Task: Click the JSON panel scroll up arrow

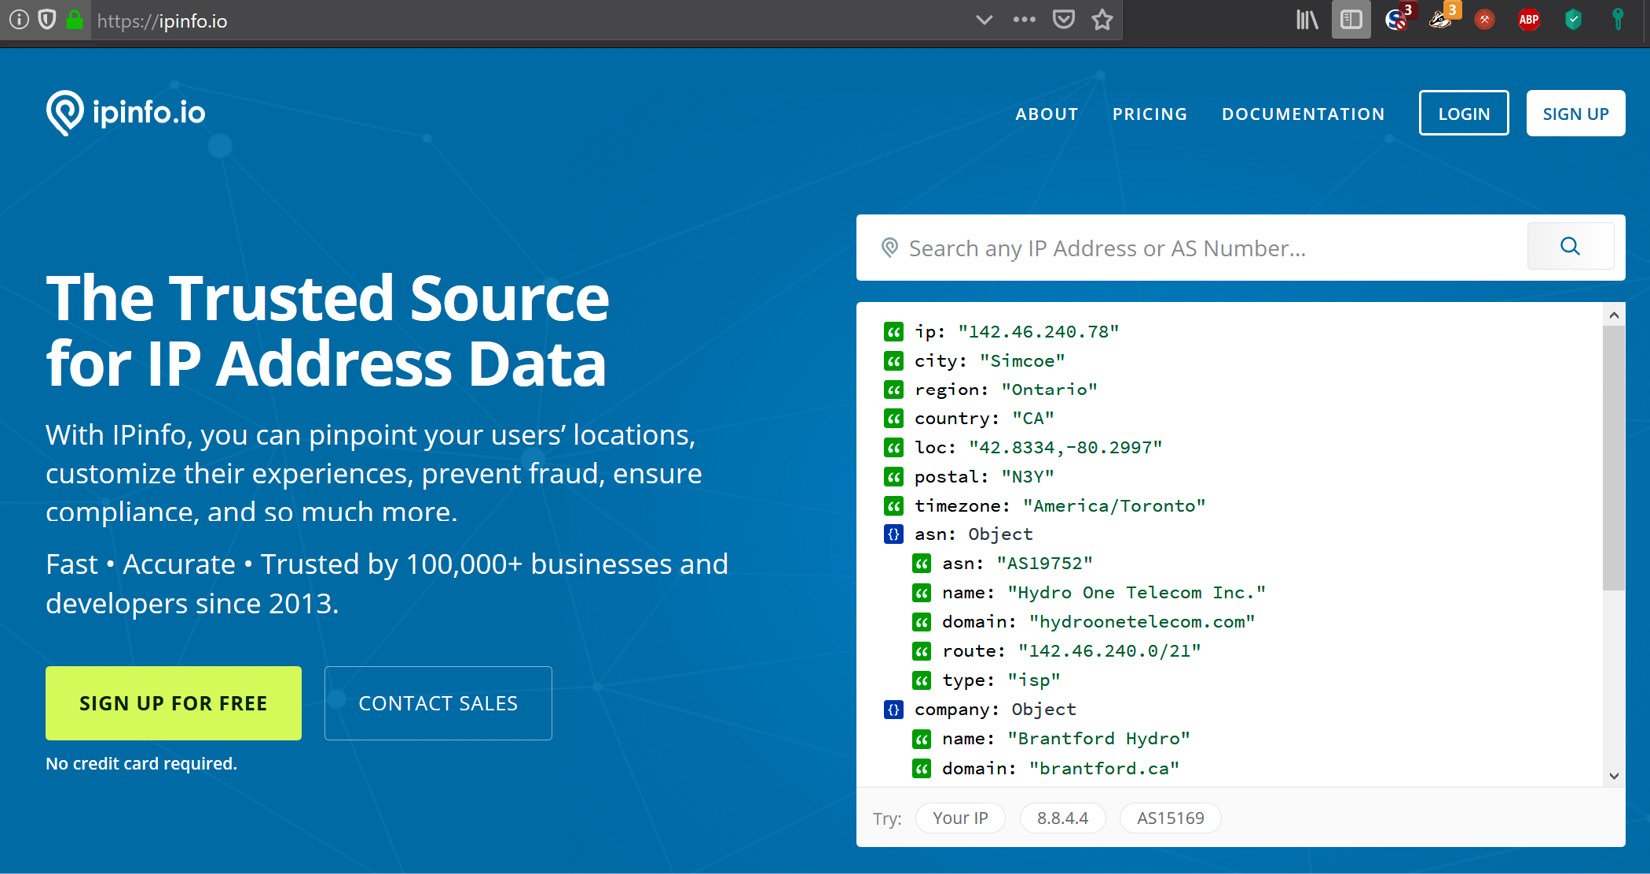Action: (x=1613, y=315)
